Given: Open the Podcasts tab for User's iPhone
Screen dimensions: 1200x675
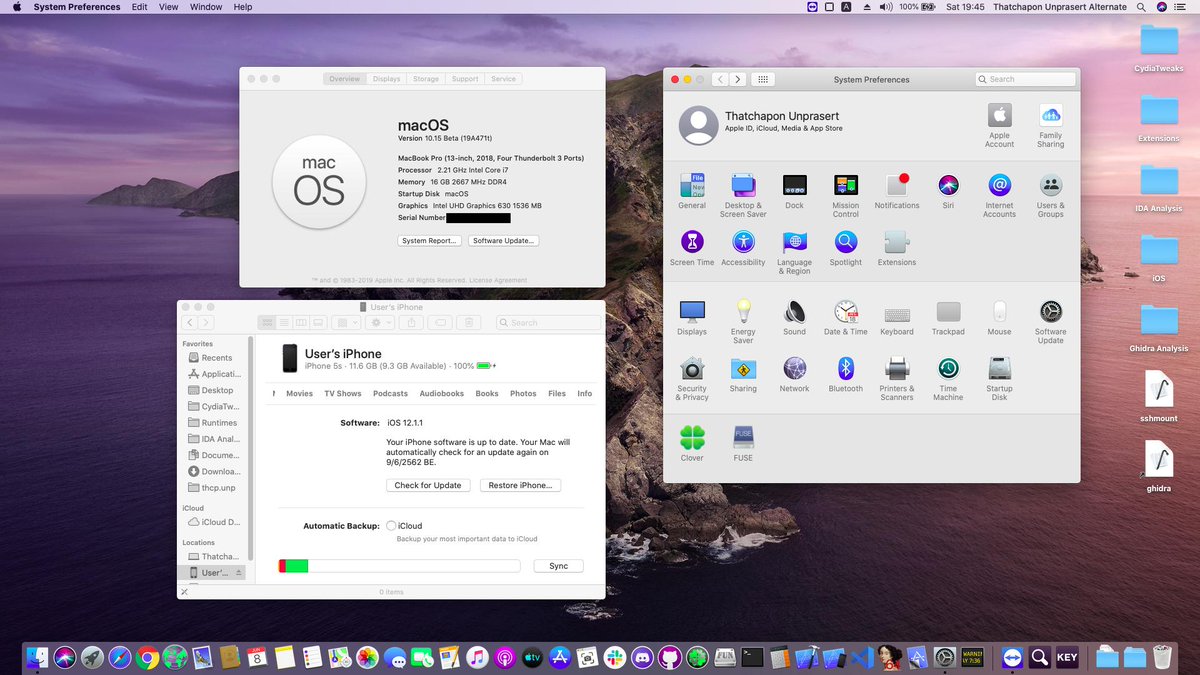Looking at the screenshot, I should tap(390, 393).
